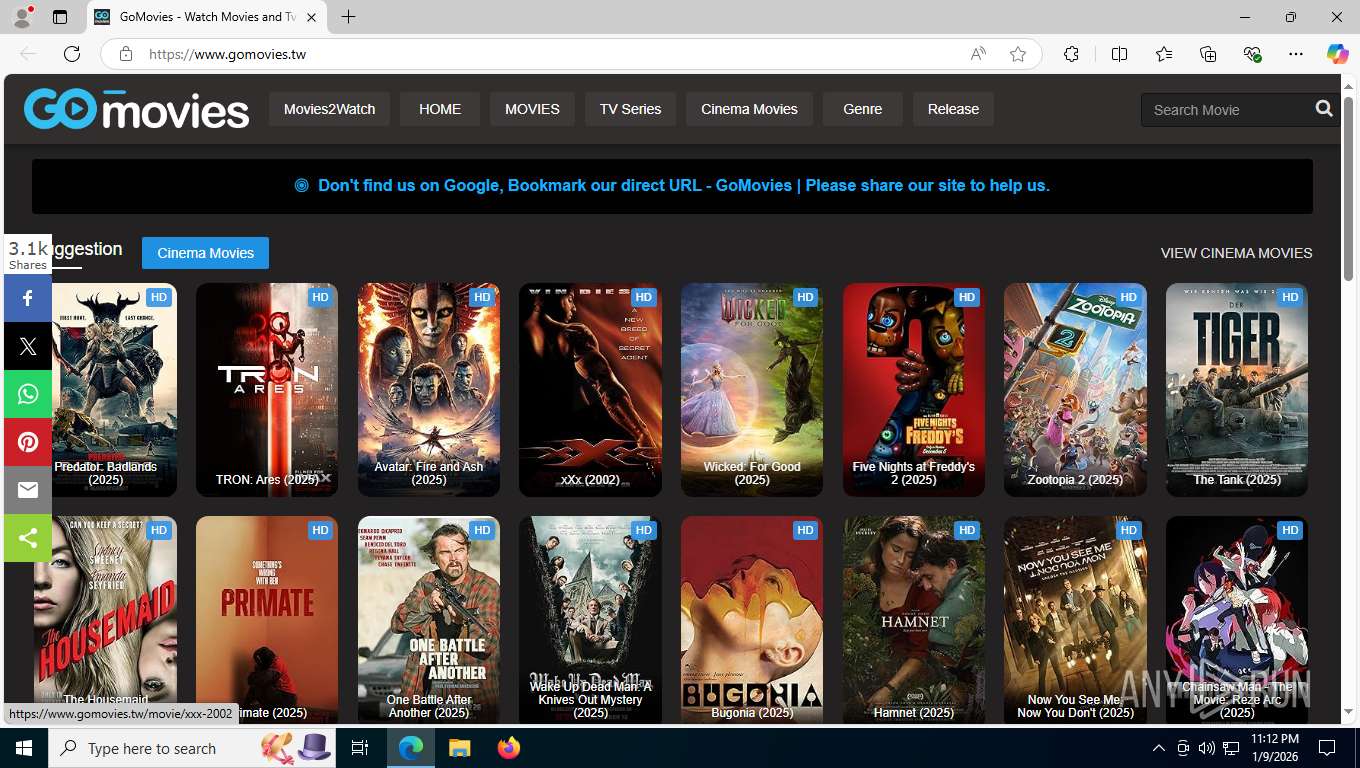Open Task View on the taskbar

[x=360, y=748]
